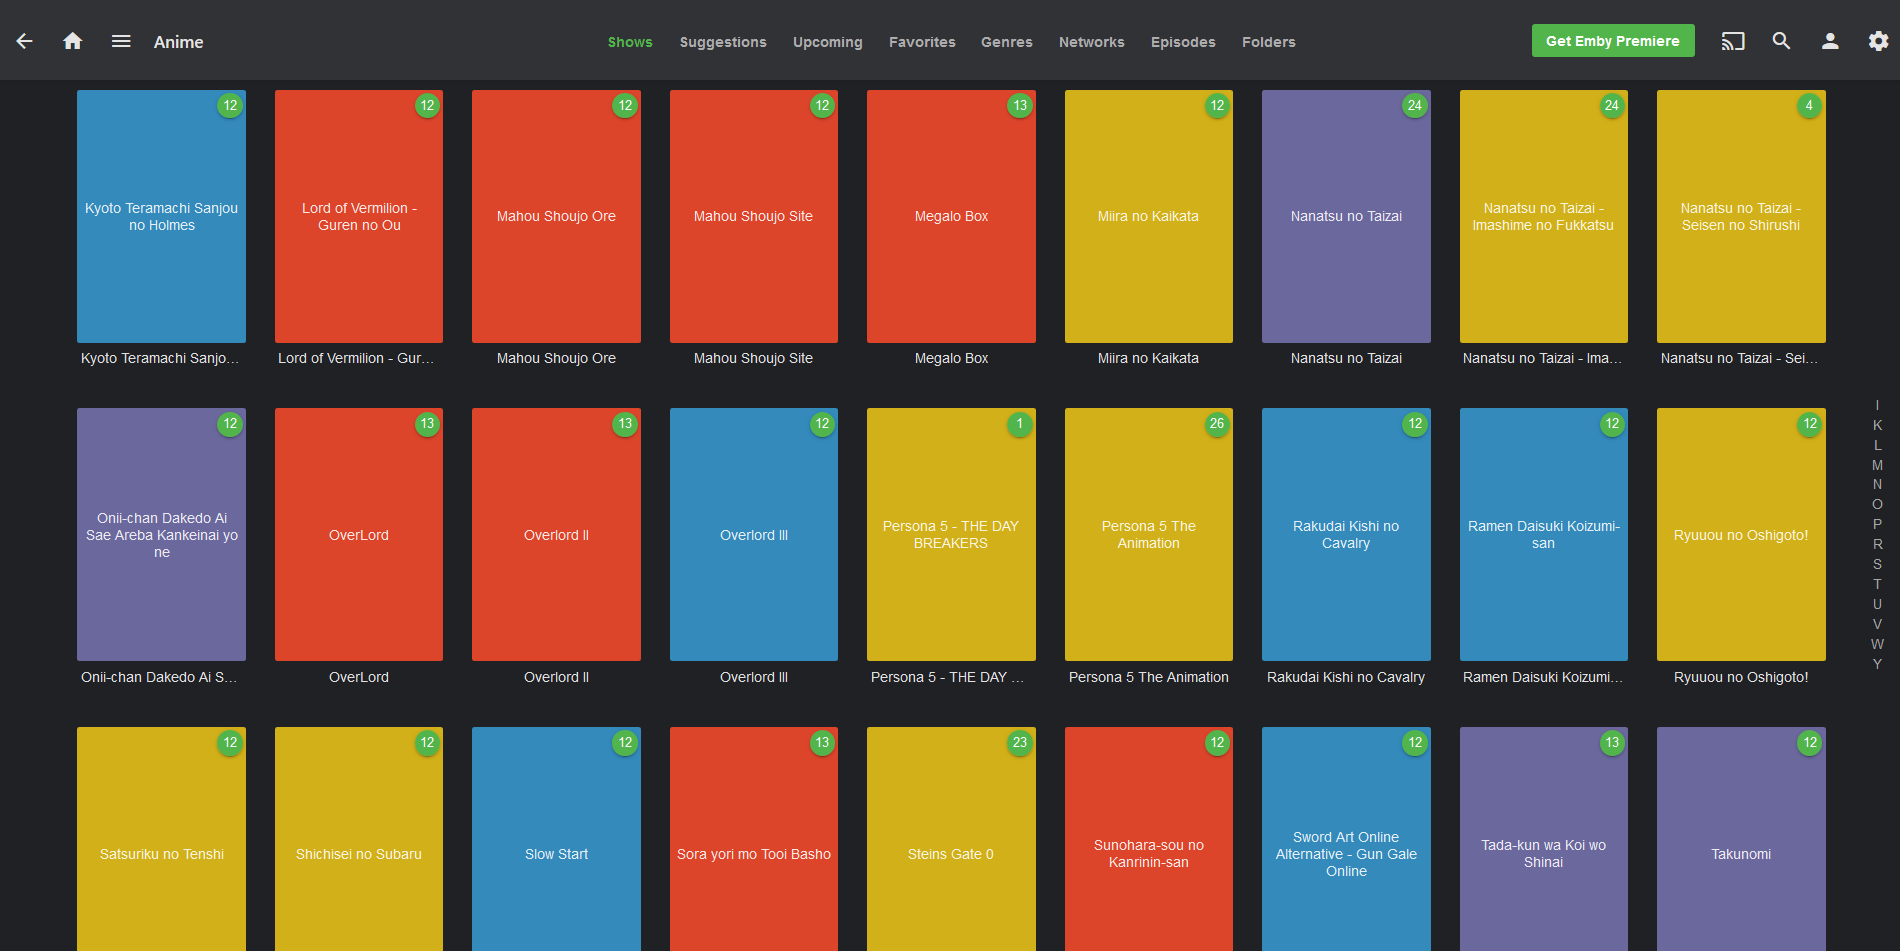Jump to letter O in alphabet picker
Image resolution: width=1900 pixels, height=951 pixels.
[x=1878, y=504]
